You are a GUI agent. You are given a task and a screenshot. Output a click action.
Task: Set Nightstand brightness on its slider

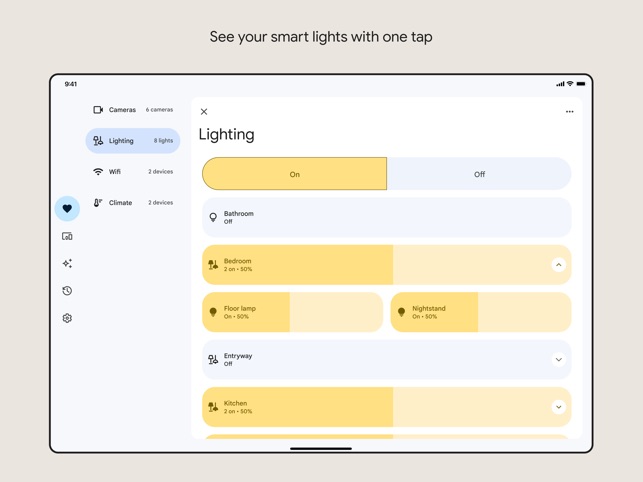point(481,312)
